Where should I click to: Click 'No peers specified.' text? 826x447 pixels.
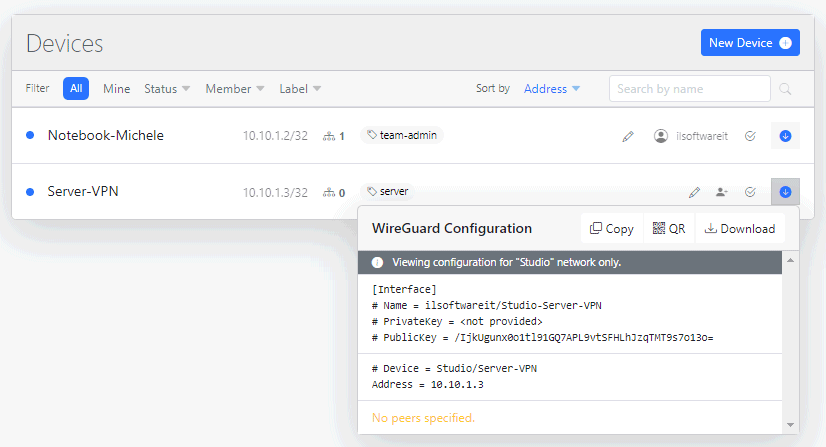click(x=424, y=418)
